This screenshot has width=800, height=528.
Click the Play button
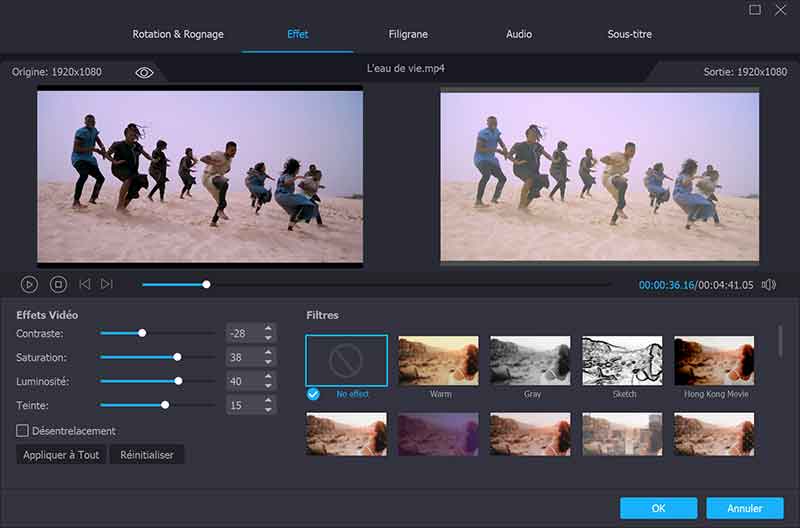pos(29,285)
